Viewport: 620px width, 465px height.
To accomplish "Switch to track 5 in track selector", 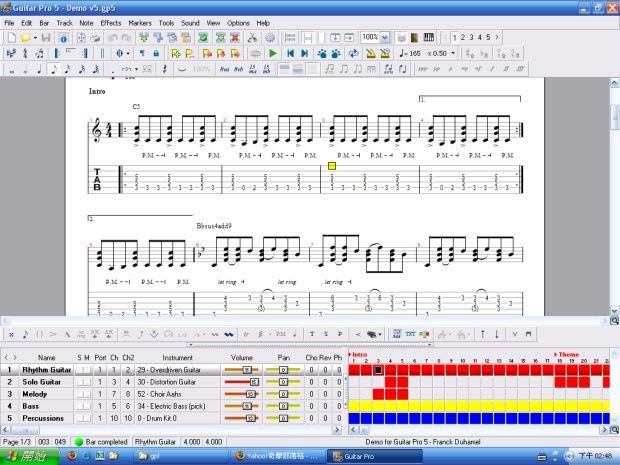I will (x=488, y=38).
